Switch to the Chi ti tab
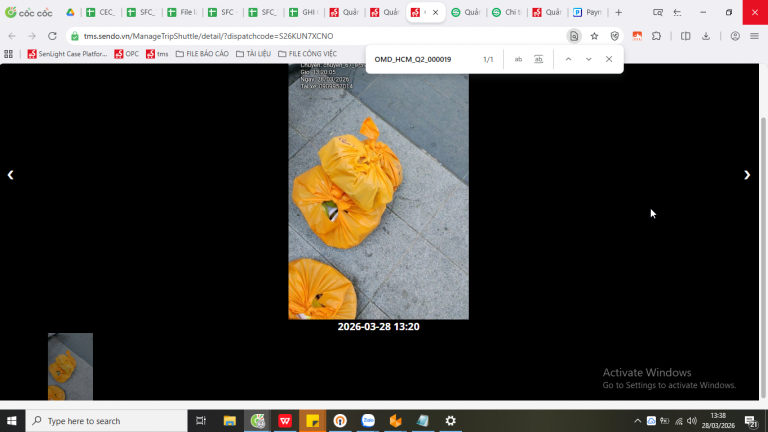The image size is (768, 432). [x=506, y=13]
